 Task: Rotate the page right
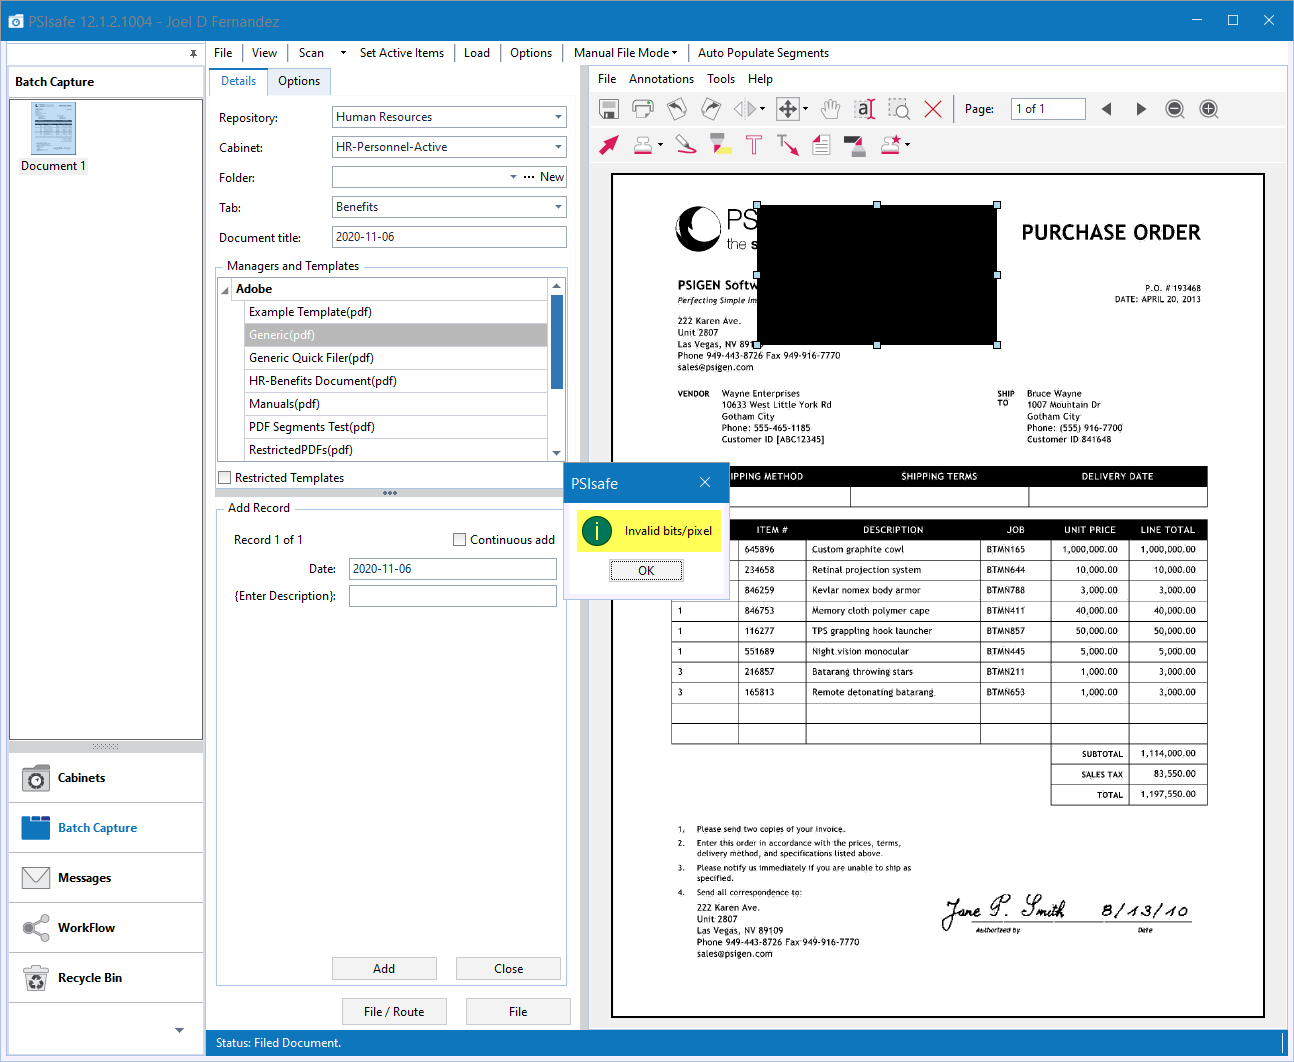[711, 109]
